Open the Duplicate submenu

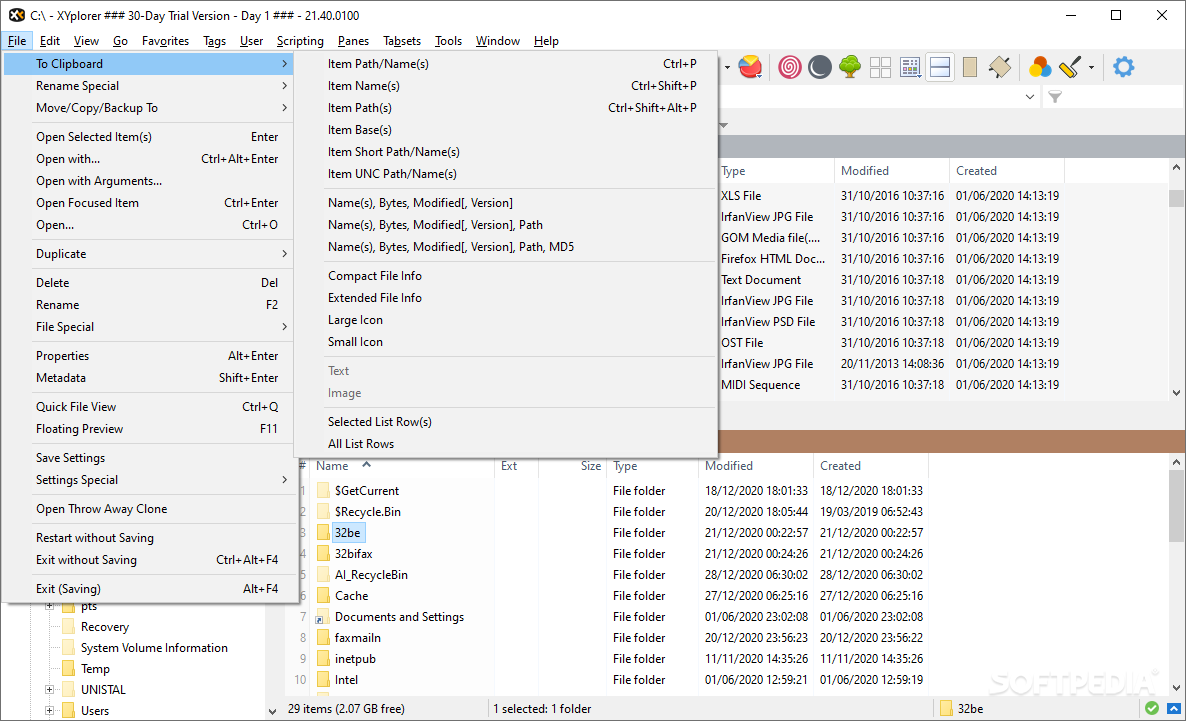click(148, 253)
